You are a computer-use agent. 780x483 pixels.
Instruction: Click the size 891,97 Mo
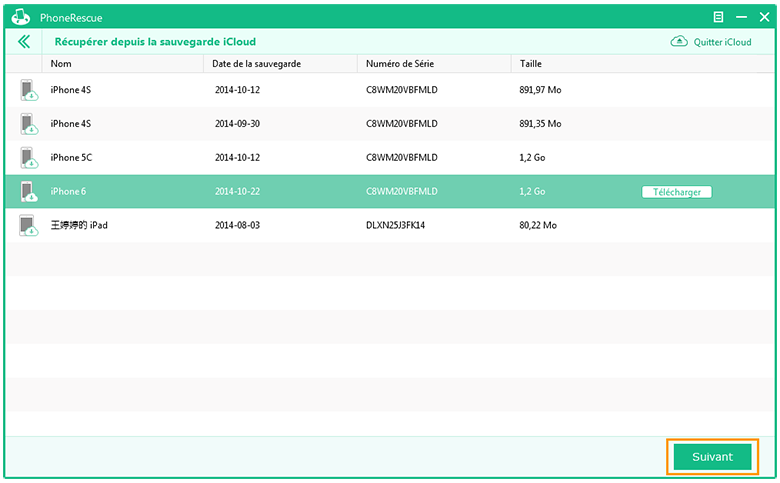click(540, 90)
